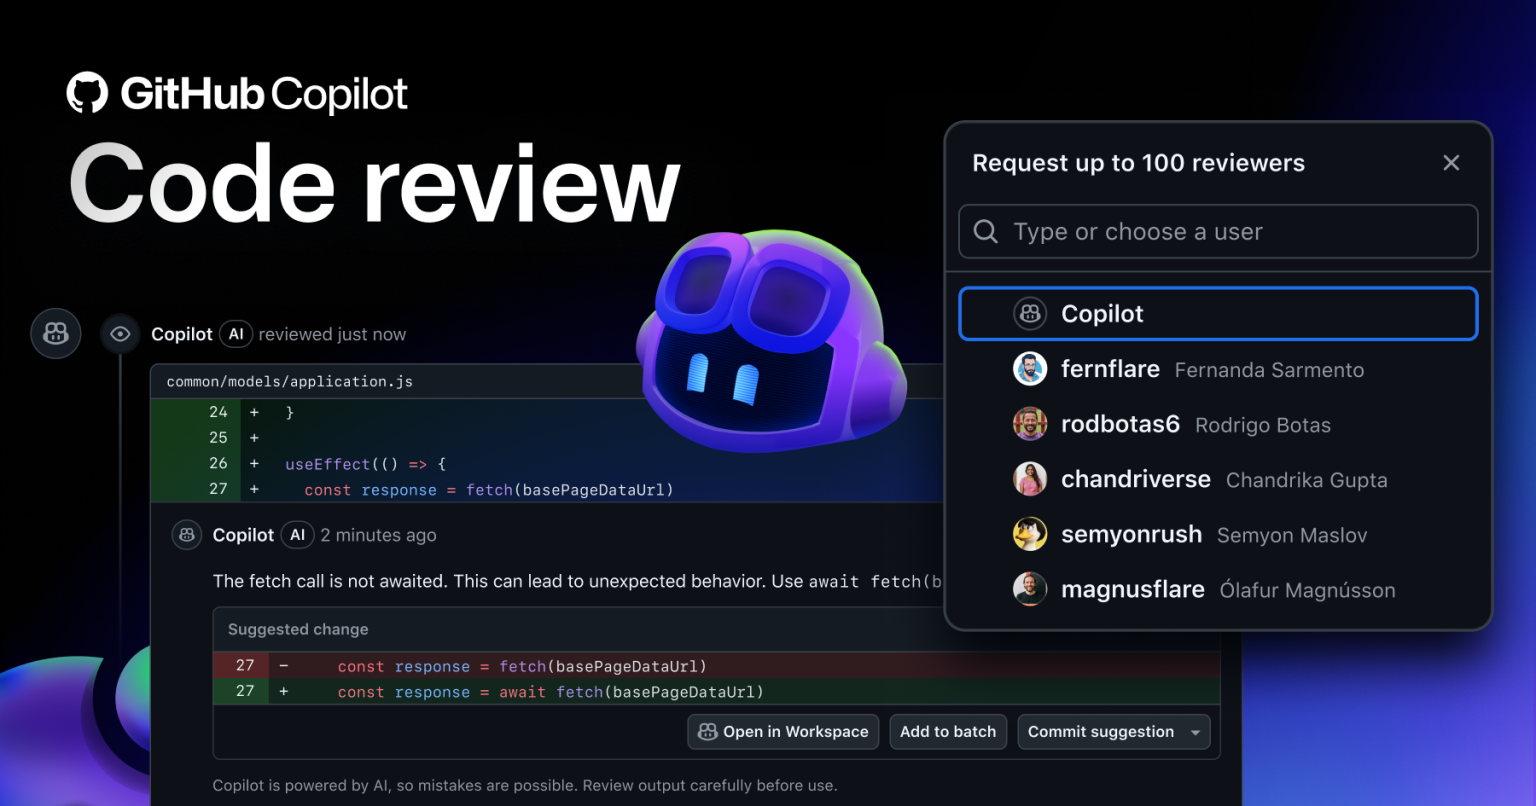Click the Open in Workspace button
Screen dimensions: 1536x806
pyautogui.click(x=783, y=731)
